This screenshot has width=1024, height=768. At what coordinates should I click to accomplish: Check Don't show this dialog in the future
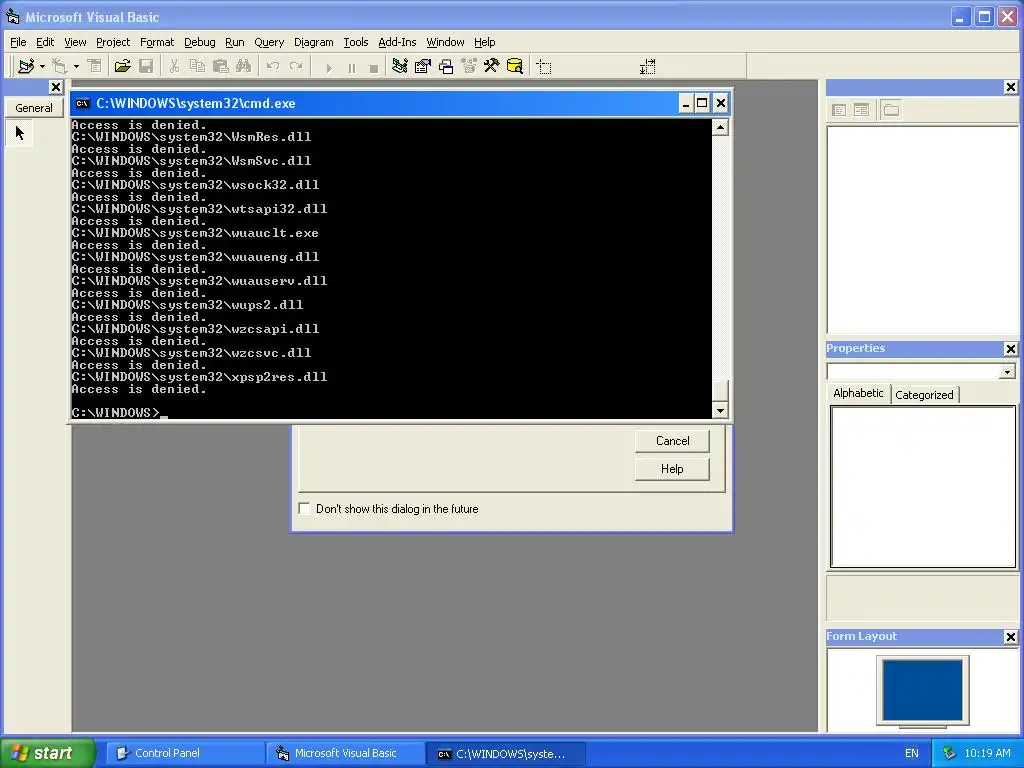coord(304,508)
